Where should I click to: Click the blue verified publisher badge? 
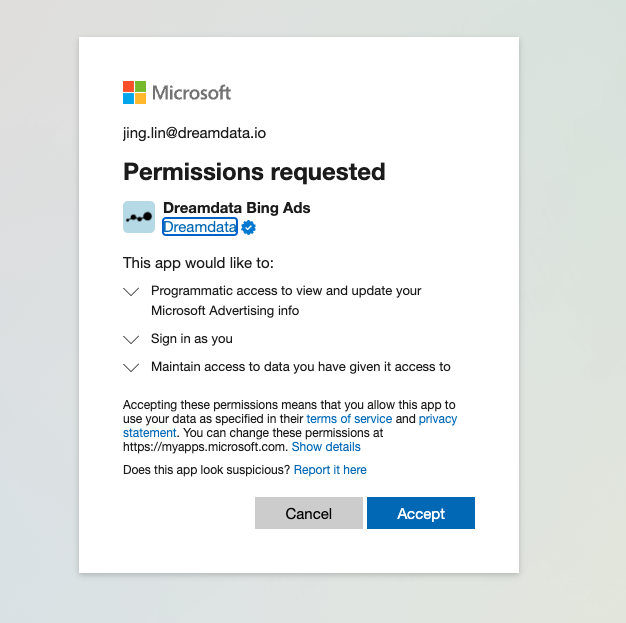point(248,227)
